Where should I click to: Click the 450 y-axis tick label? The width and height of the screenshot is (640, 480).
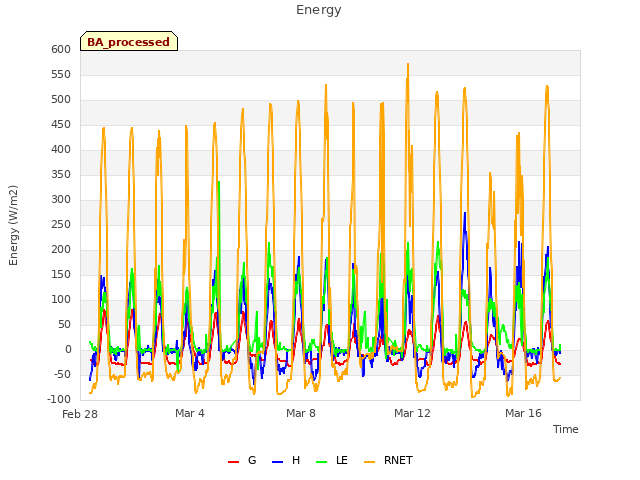pos(61,124)
